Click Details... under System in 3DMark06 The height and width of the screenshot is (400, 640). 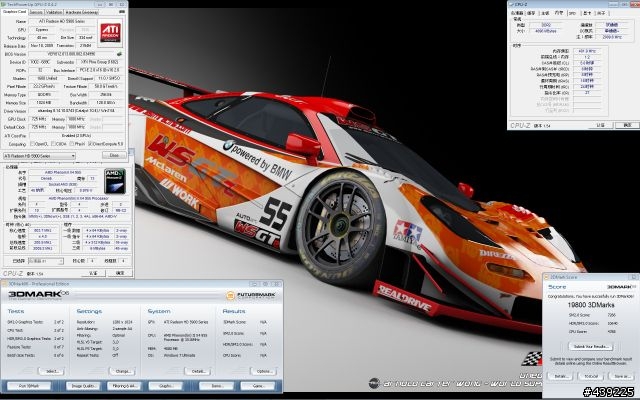tap(198, 371)
